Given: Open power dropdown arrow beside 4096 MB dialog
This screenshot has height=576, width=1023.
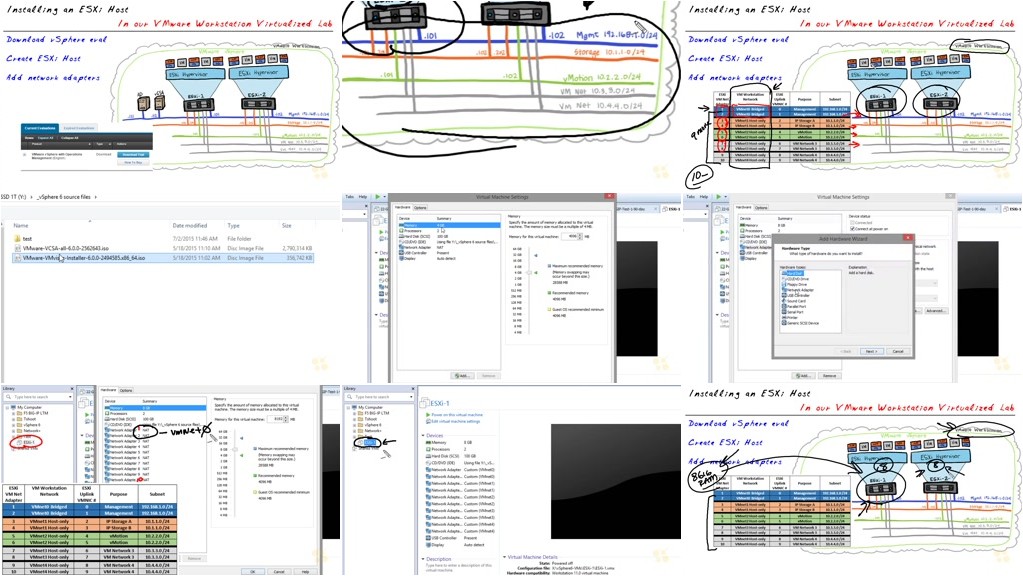Looking at the screenshot, I should pos(385,196).
